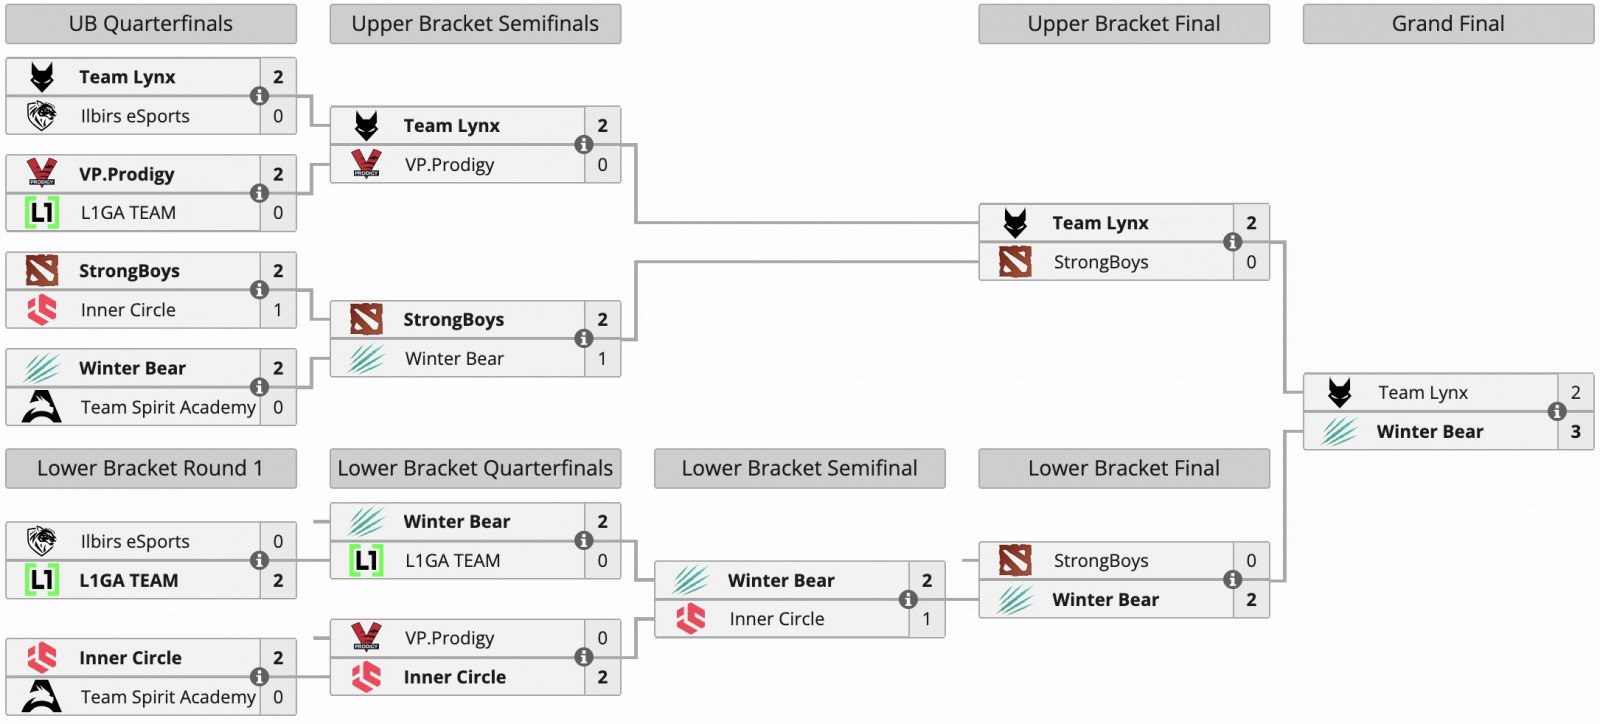Open info for VP.Prodigy vs L1GA TEAM quarterfinal

click(259, 193)
